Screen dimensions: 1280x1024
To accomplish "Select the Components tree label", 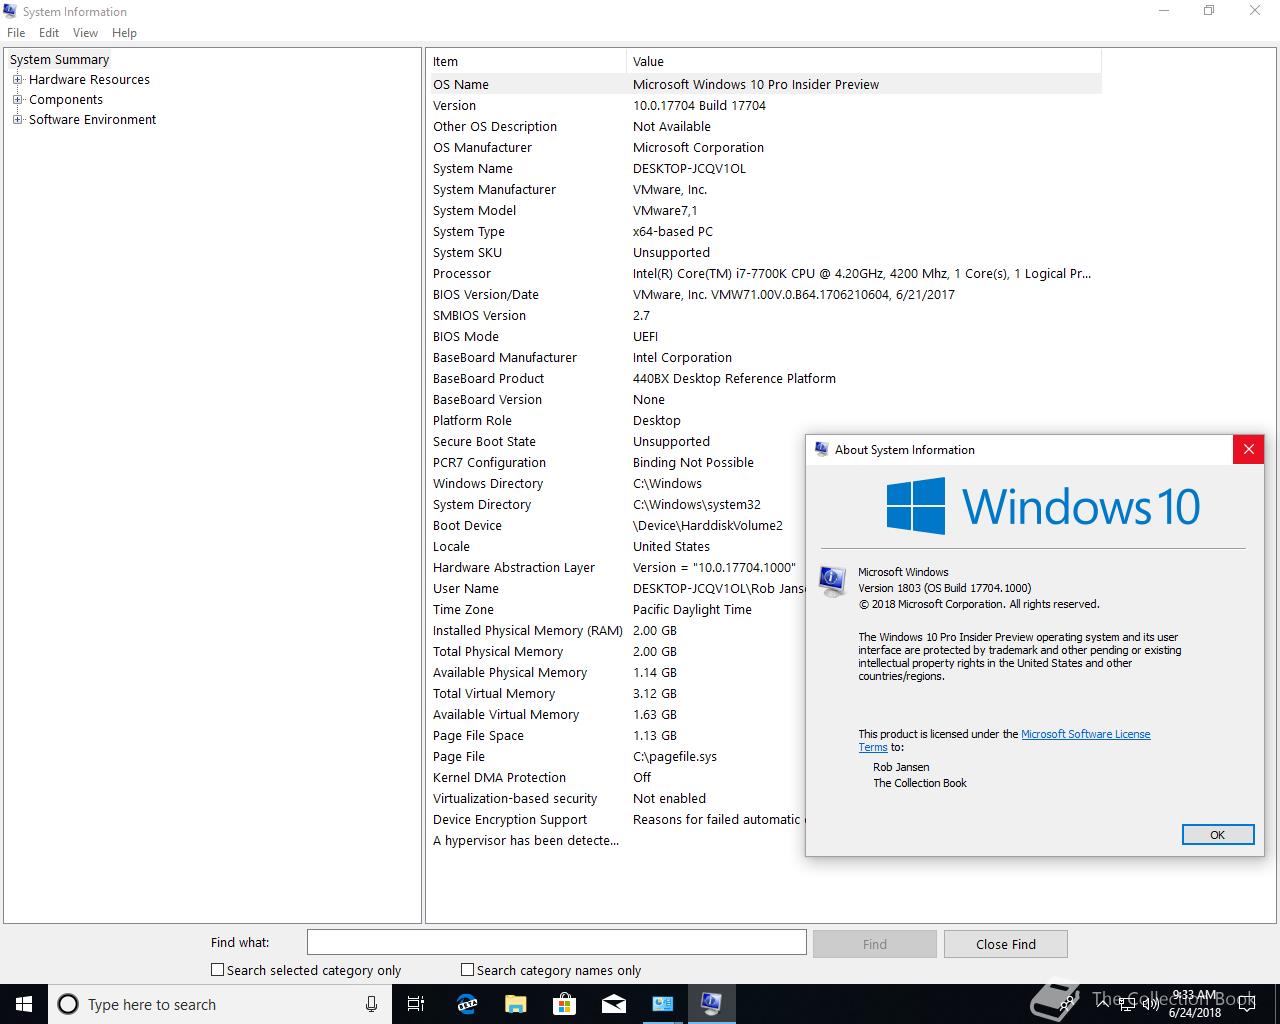I will [66, 100].
